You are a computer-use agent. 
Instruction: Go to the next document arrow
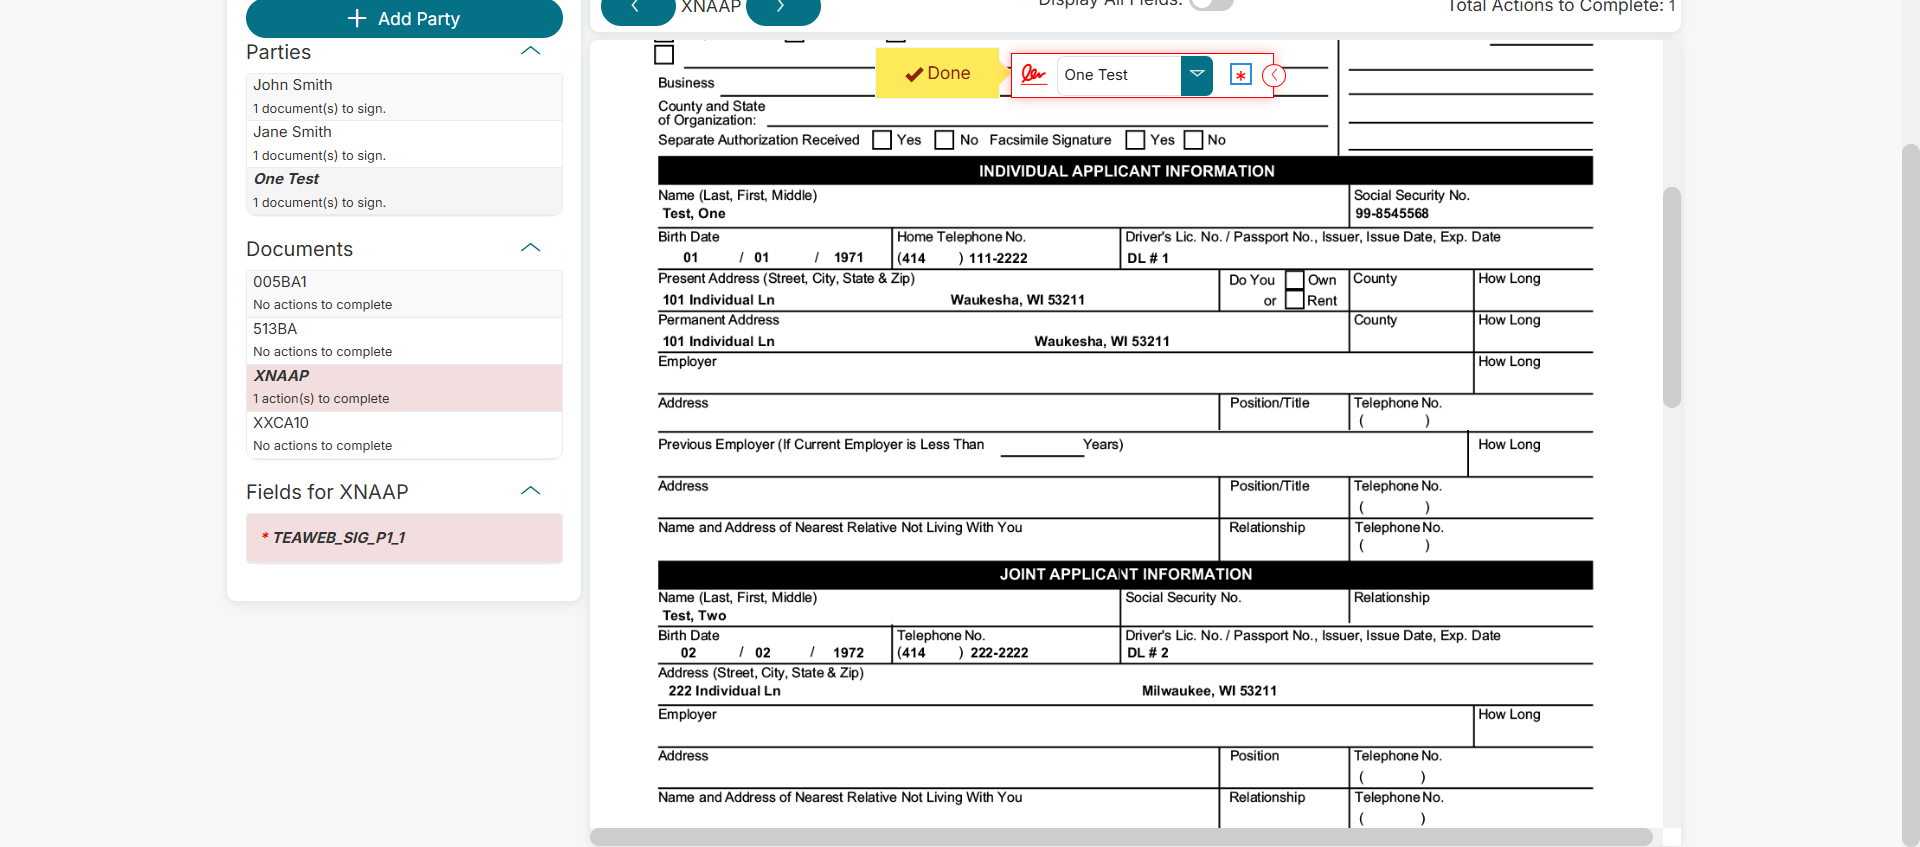783,8
